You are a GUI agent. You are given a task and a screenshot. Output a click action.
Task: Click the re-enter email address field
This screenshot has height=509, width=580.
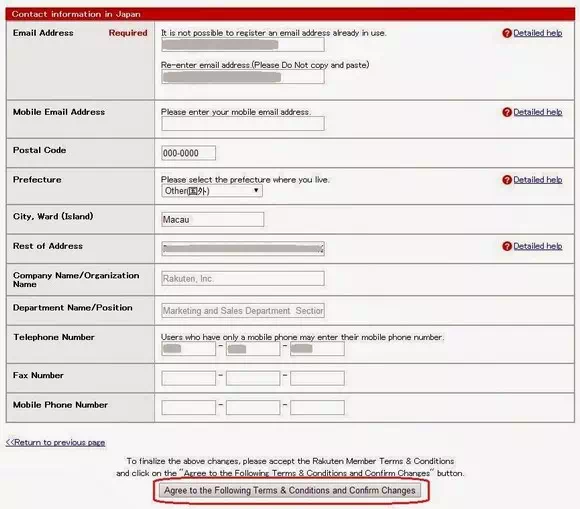pos(243,77)
